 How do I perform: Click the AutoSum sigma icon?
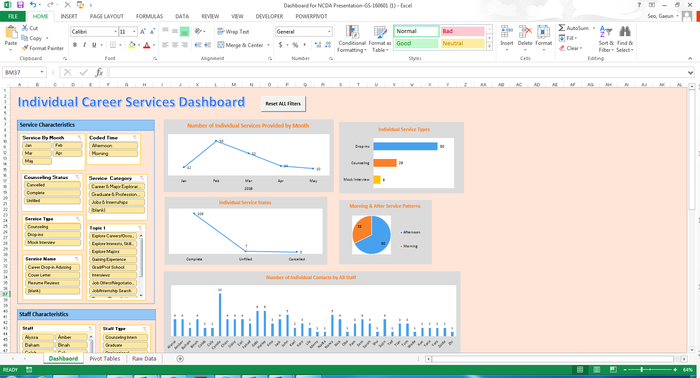point(562,28)
